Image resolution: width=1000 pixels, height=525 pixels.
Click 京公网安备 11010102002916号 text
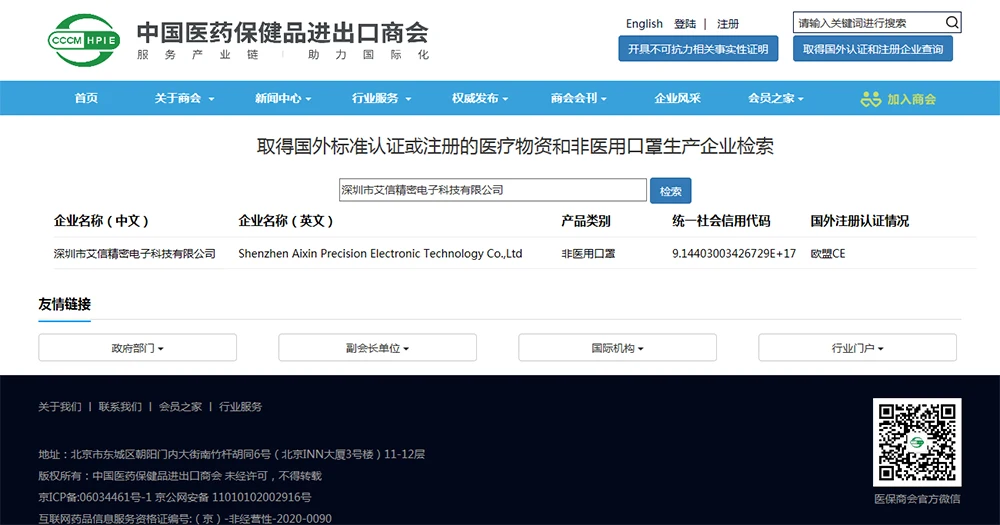click(233, 497)
